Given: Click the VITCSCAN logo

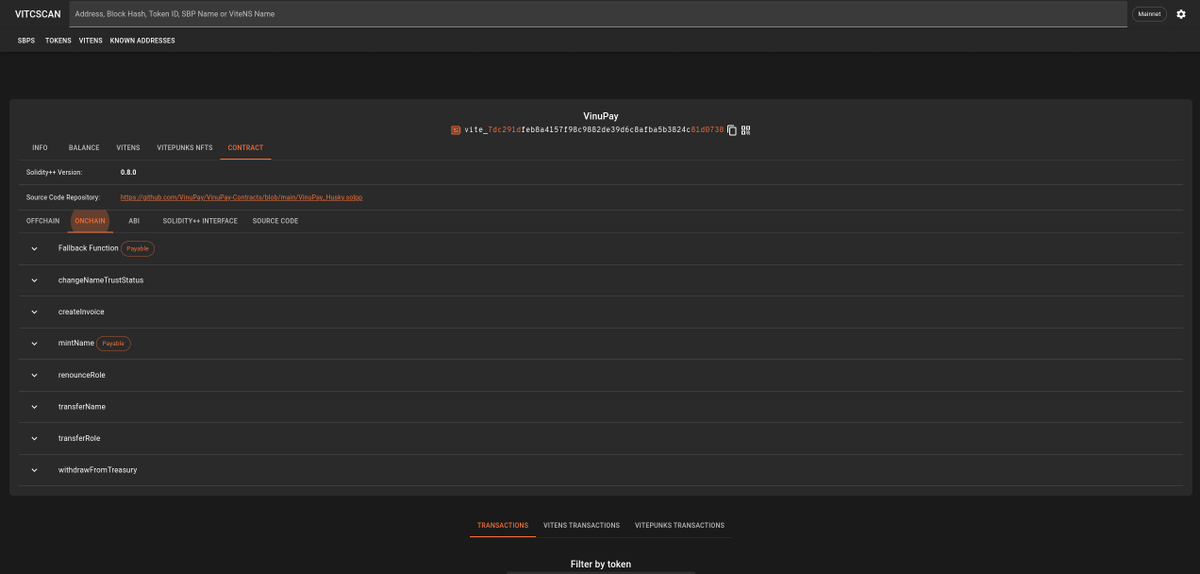Looking at the screenshot, I should coord(37,14).
